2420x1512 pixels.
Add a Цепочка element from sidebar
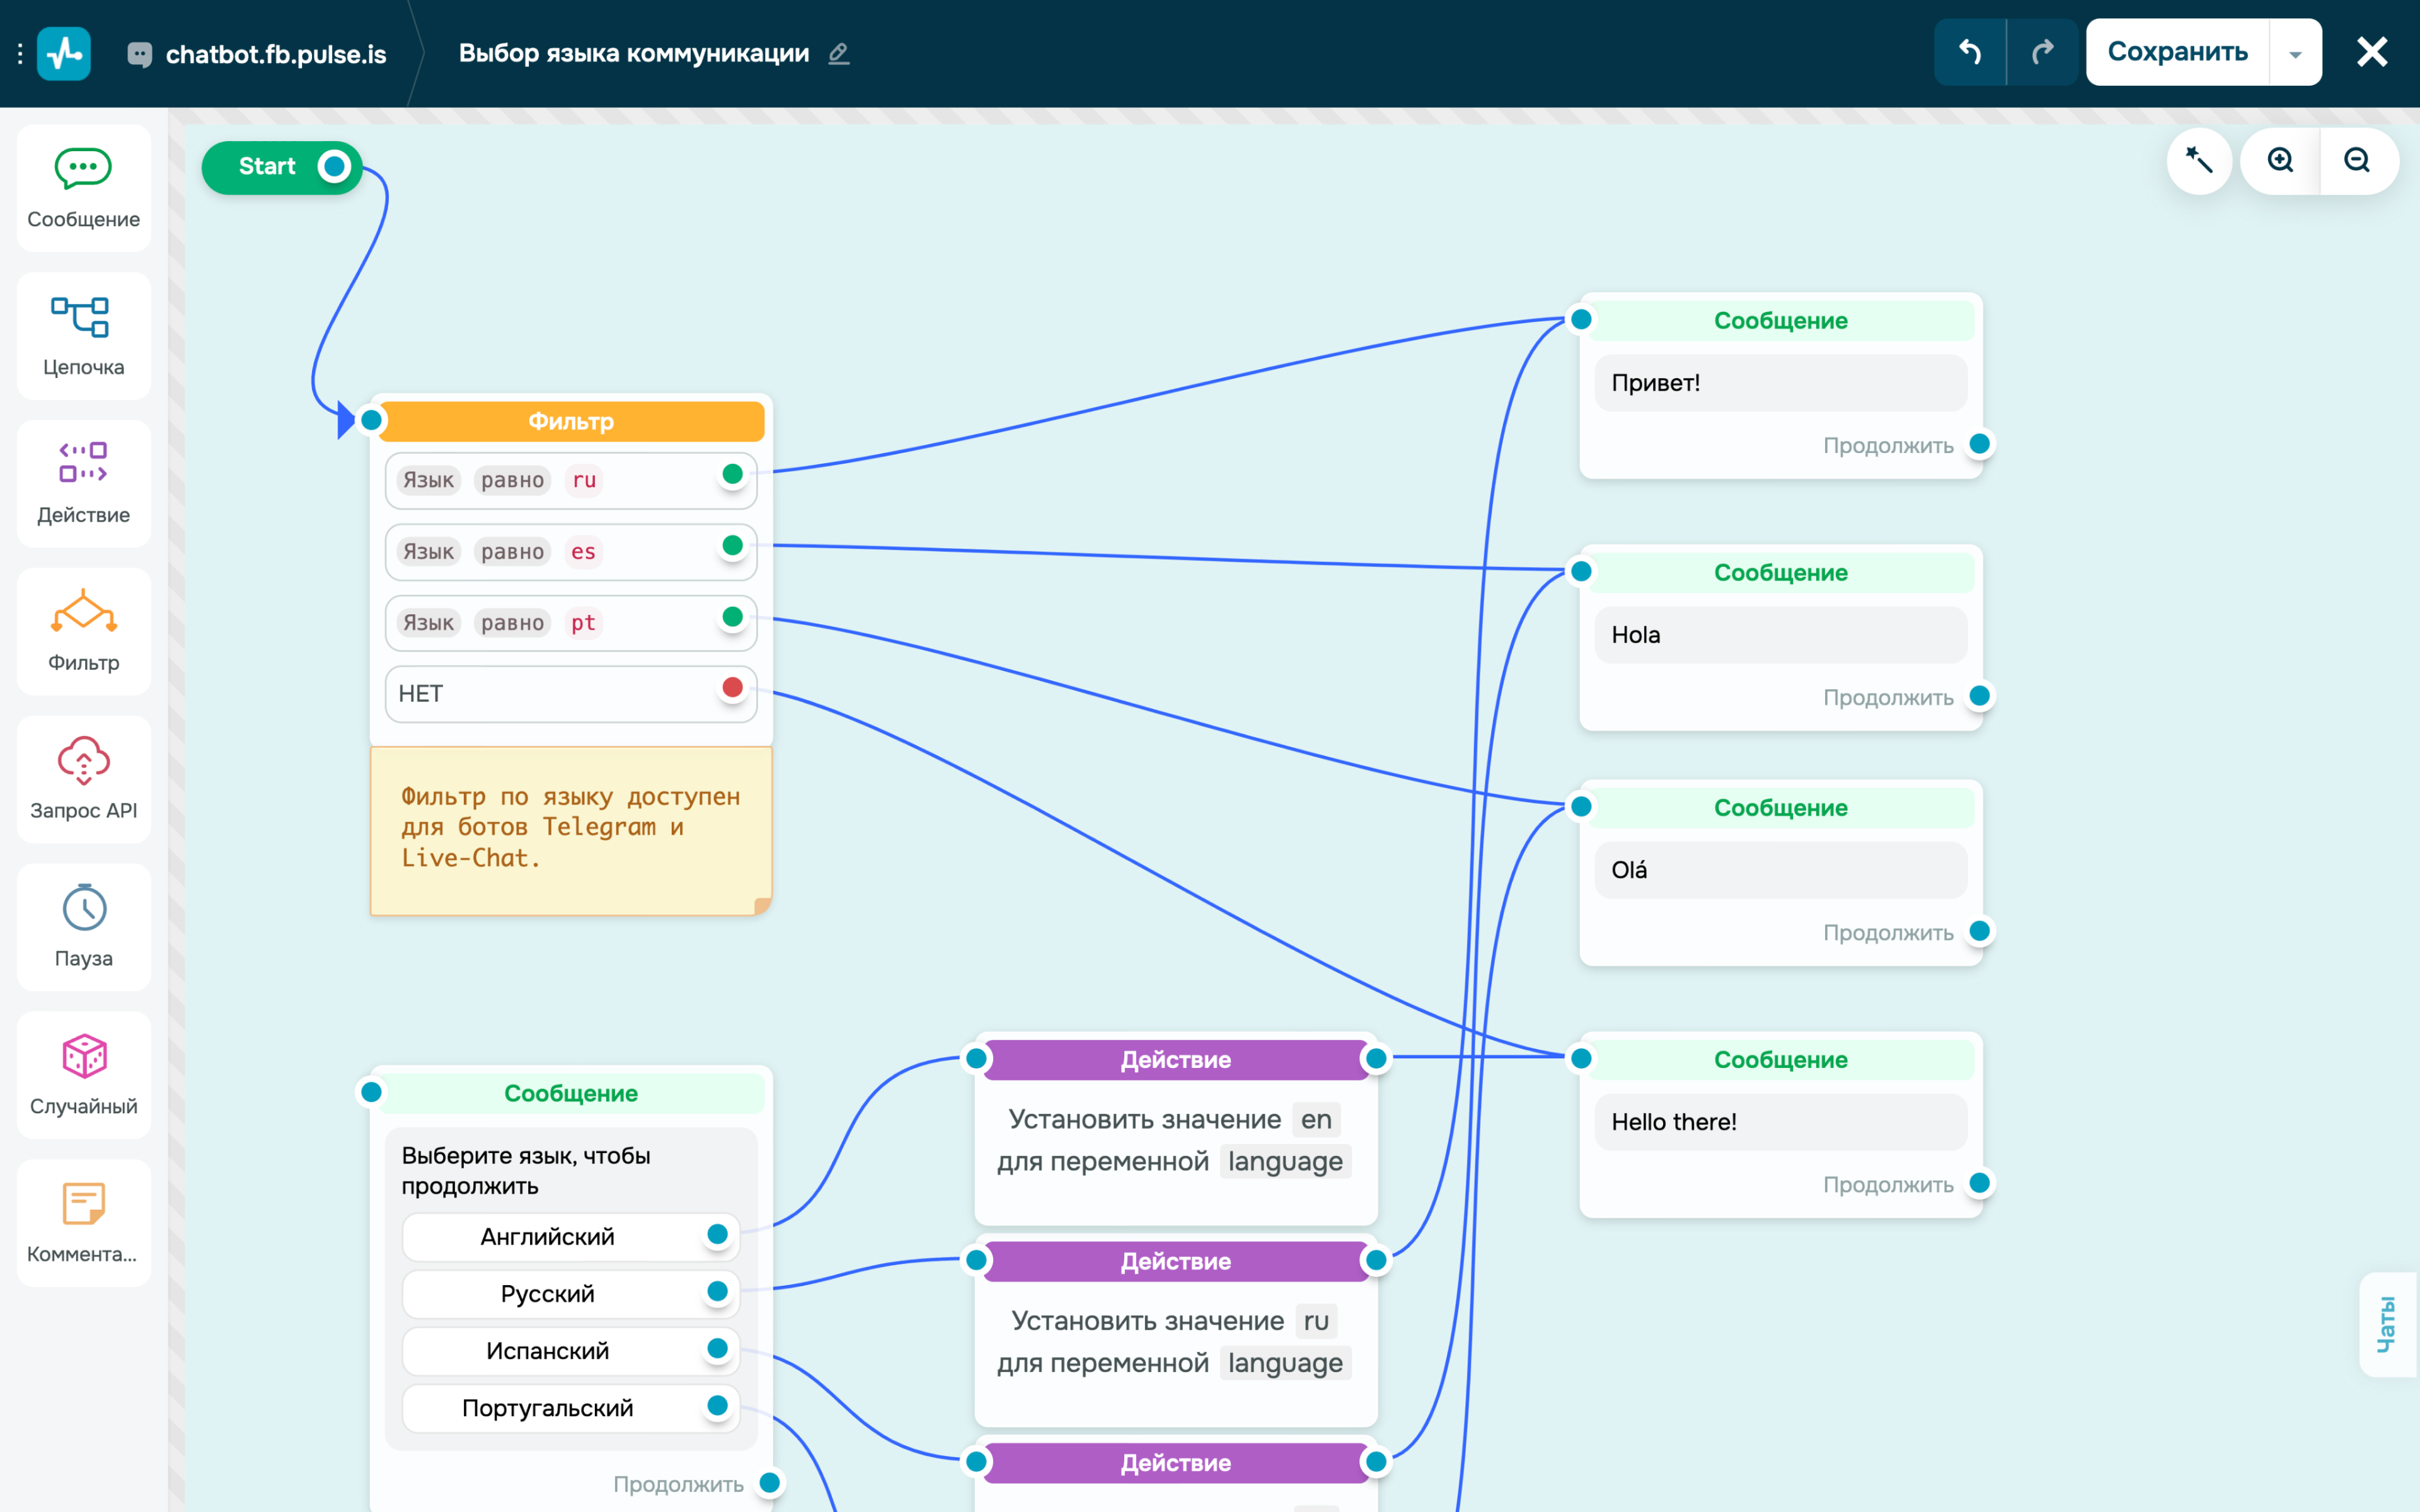pos(83,336)
